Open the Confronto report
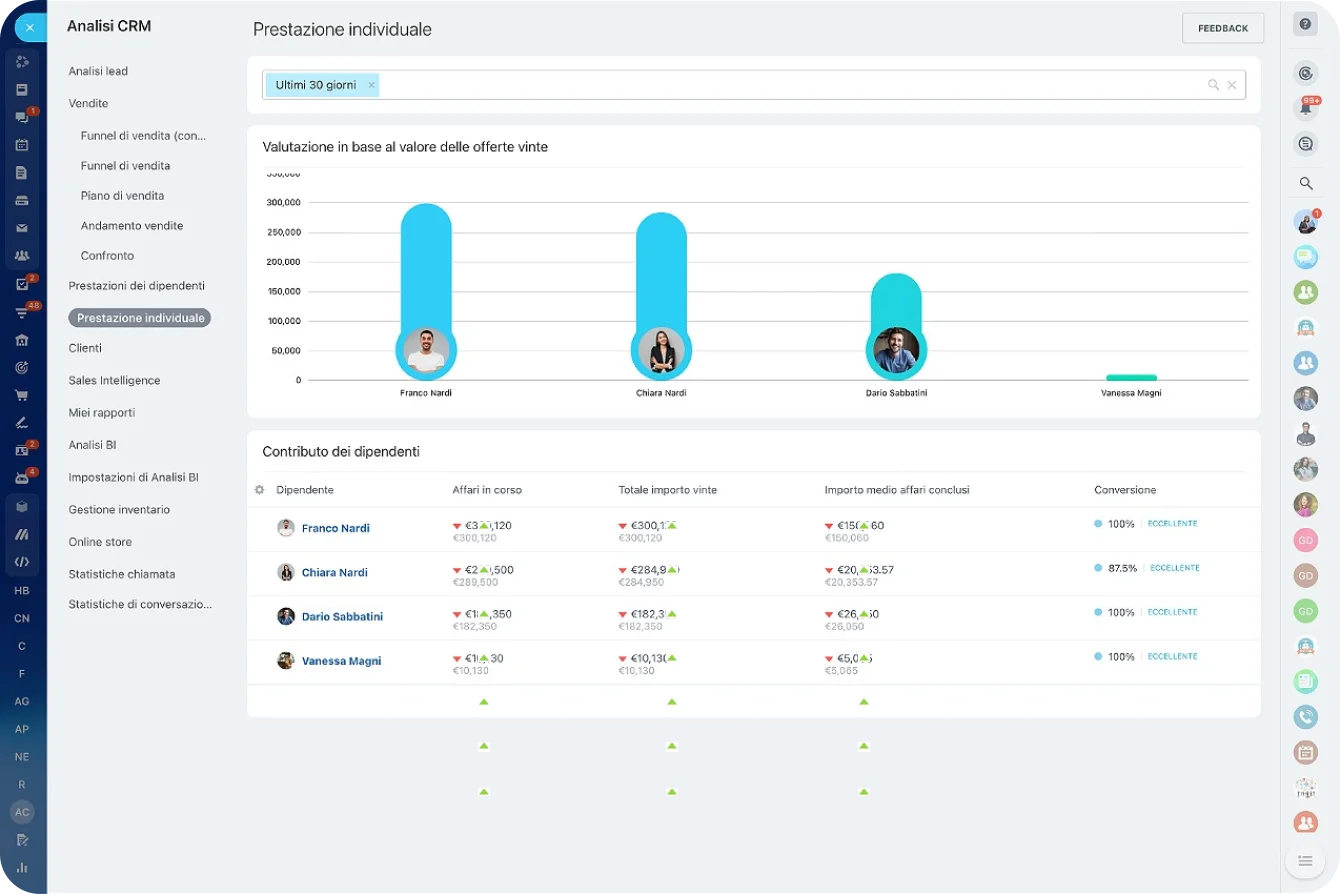Viewport: 1340px width, 894px height. 107,255
